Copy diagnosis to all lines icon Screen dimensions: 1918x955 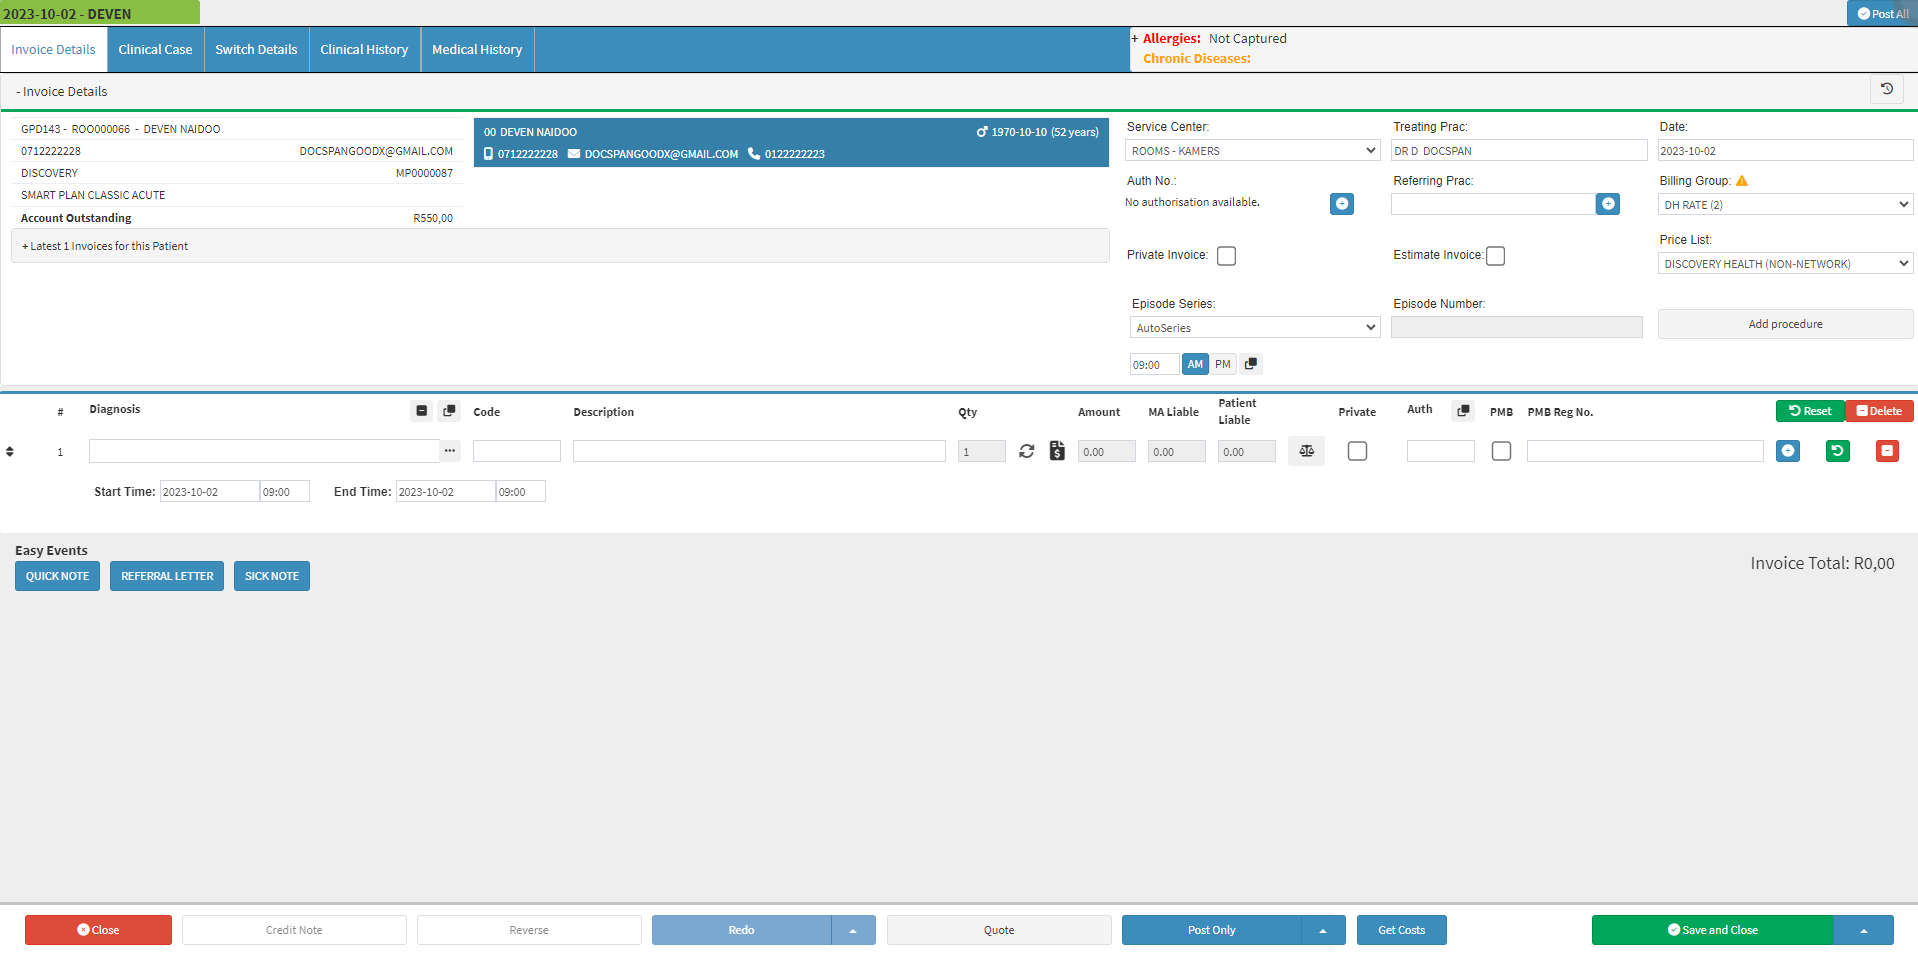tap(450, 411)
